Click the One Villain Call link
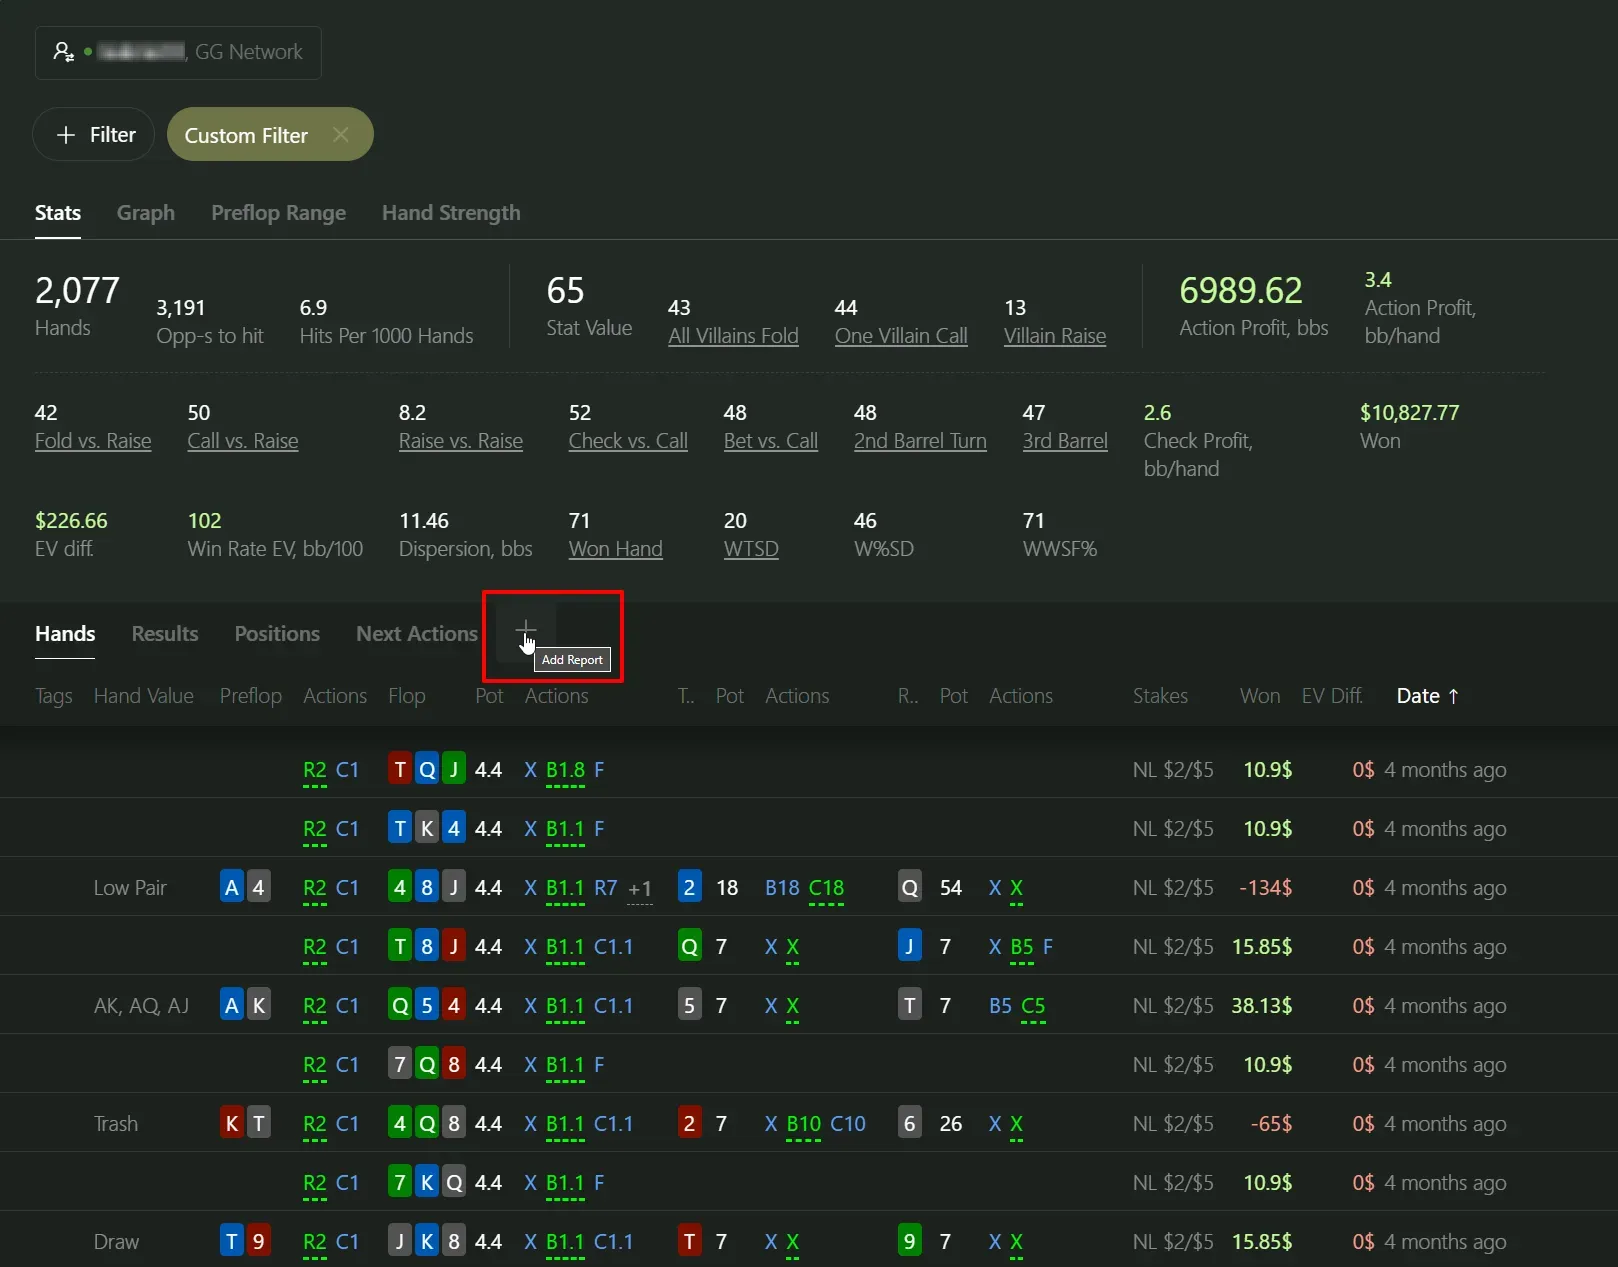The width and height of the screenshot is (1618, 1267). click(x=901, y=336)
